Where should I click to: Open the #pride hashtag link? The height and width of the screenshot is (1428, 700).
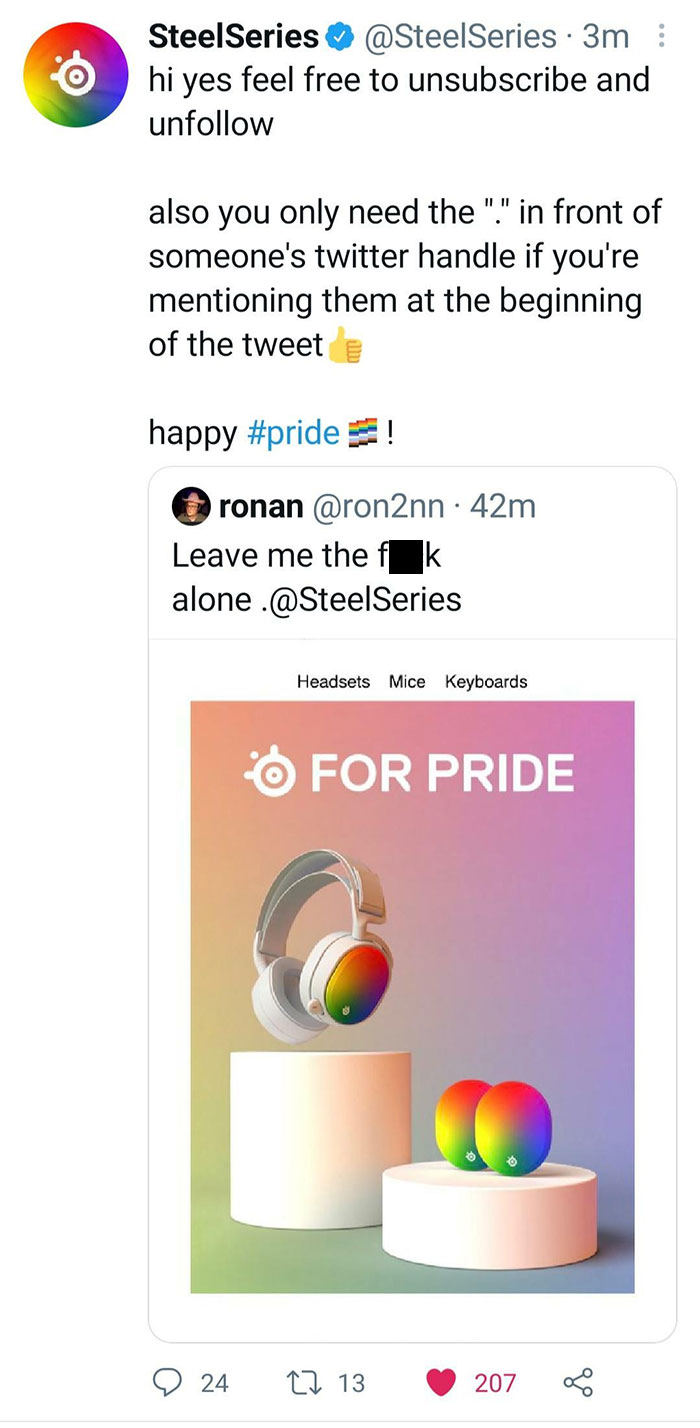(292, 433)
